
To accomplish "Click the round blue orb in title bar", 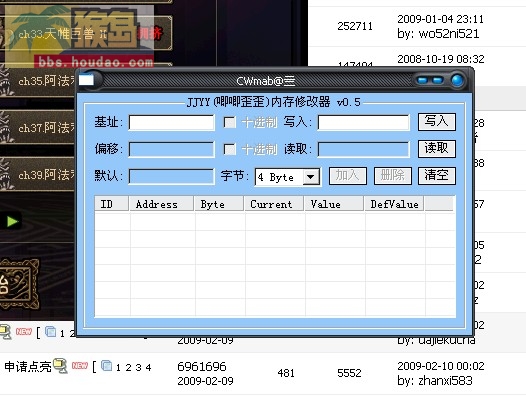I will [x=457, y=81].
